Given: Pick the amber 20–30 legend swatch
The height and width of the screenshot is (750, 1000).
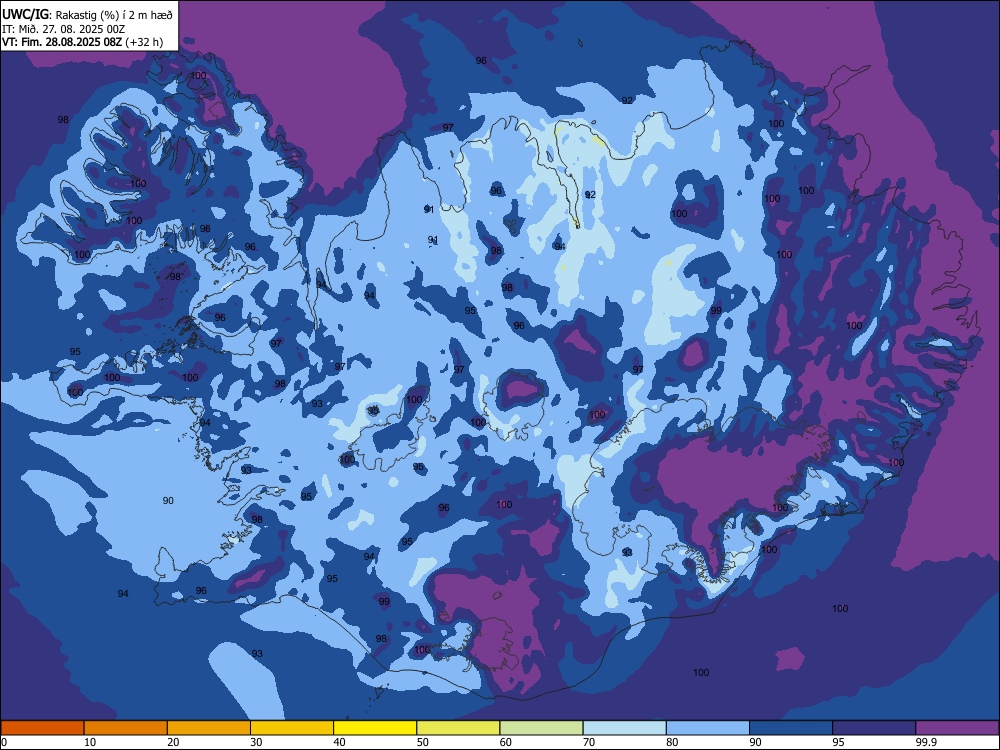Looking at the screenshot, I should pos(209,728).
